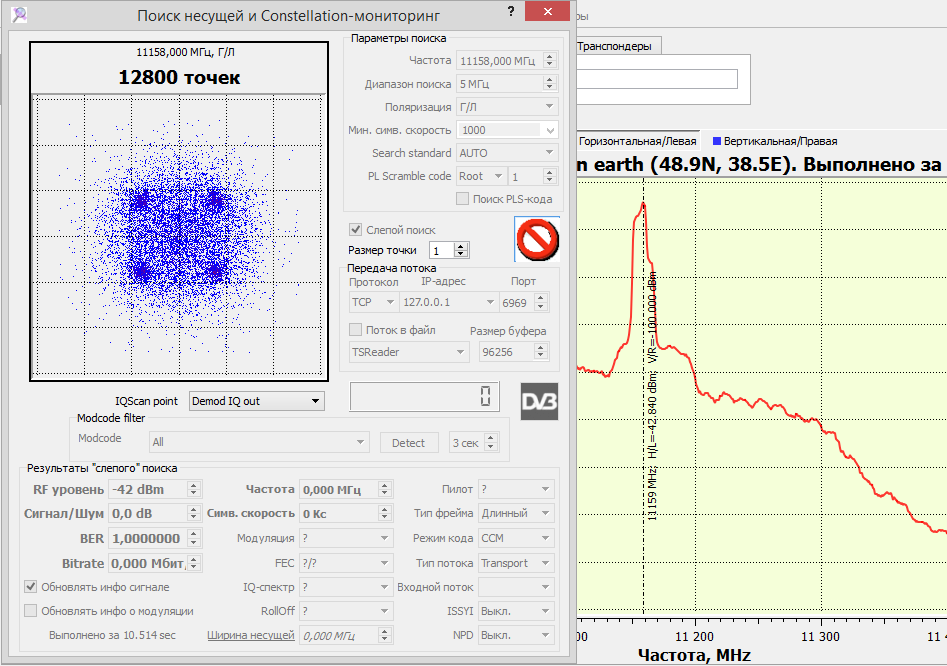Click the counter display showing 0
The width and height of the screenshot is (947, 666).
point(425,397)
